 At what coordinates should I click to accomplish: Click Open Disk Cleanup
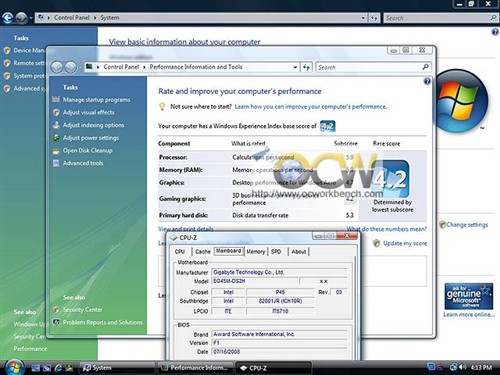(x=88, y=151)
